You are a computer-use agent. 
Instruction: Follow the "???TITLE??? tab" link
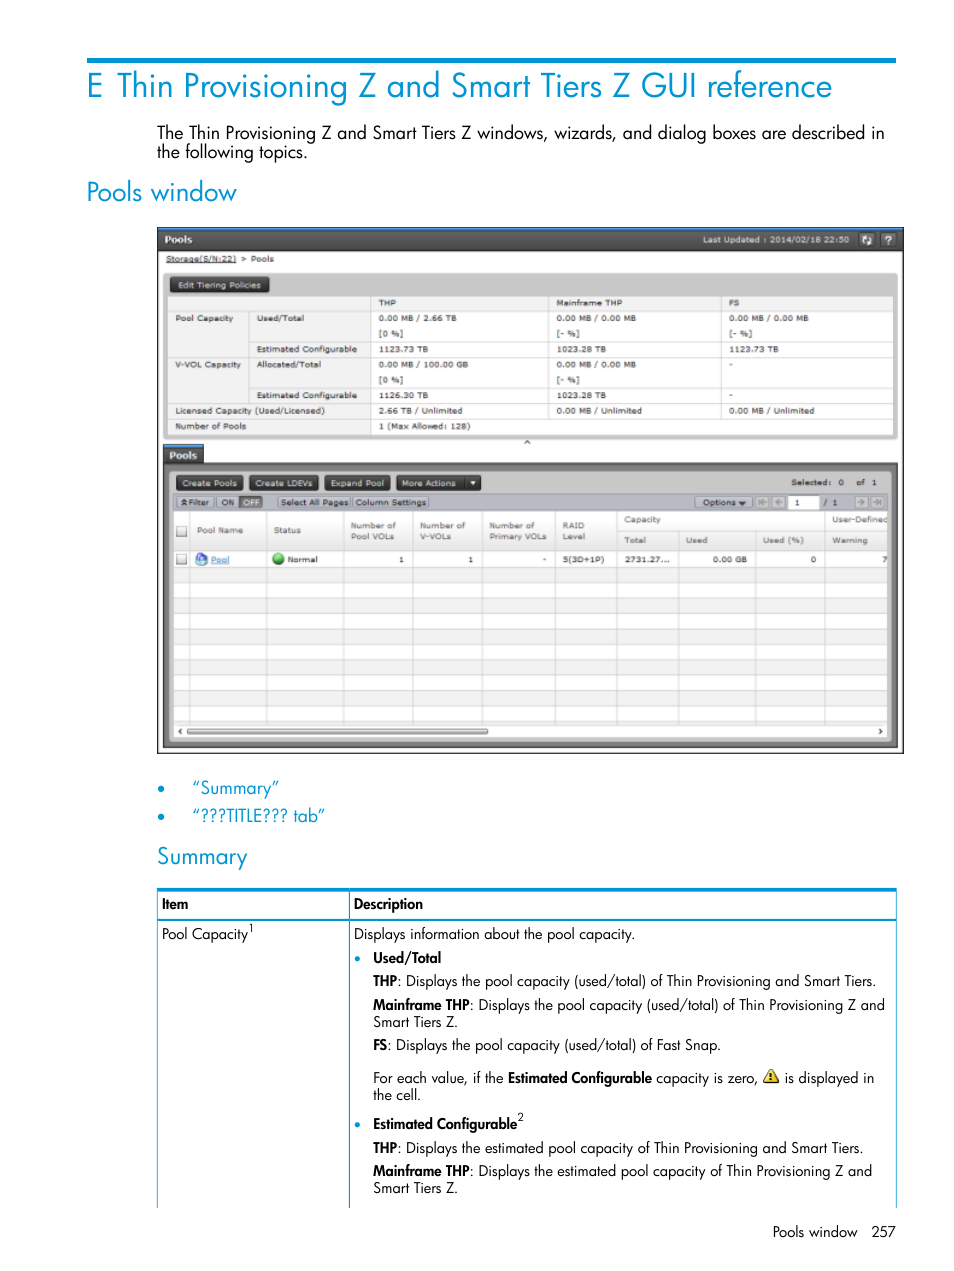tap(259, 816)
